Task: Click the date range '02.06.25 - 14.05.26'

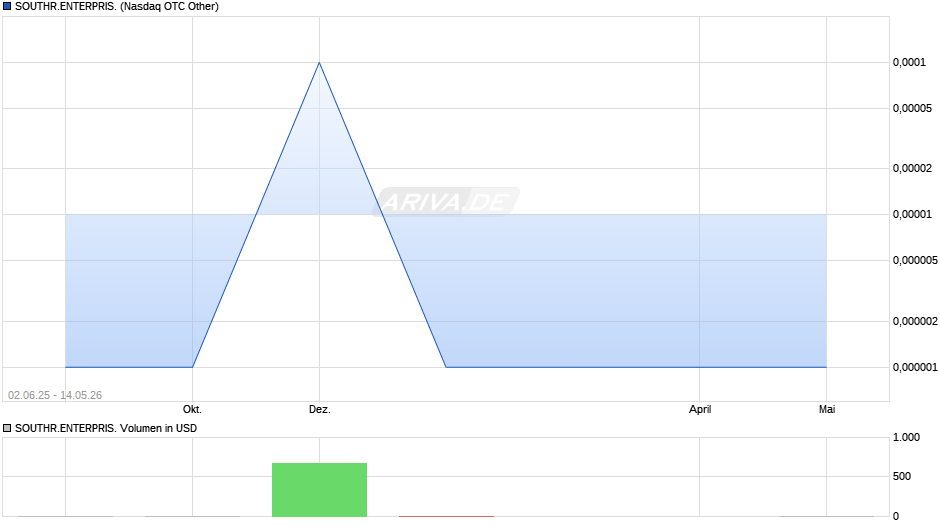Action: coord(55,395)
